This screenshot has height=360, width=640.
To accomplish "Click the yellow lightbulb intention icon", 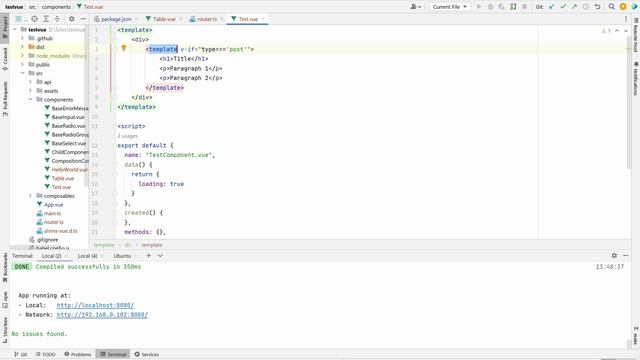I will [x=124, y=48].
